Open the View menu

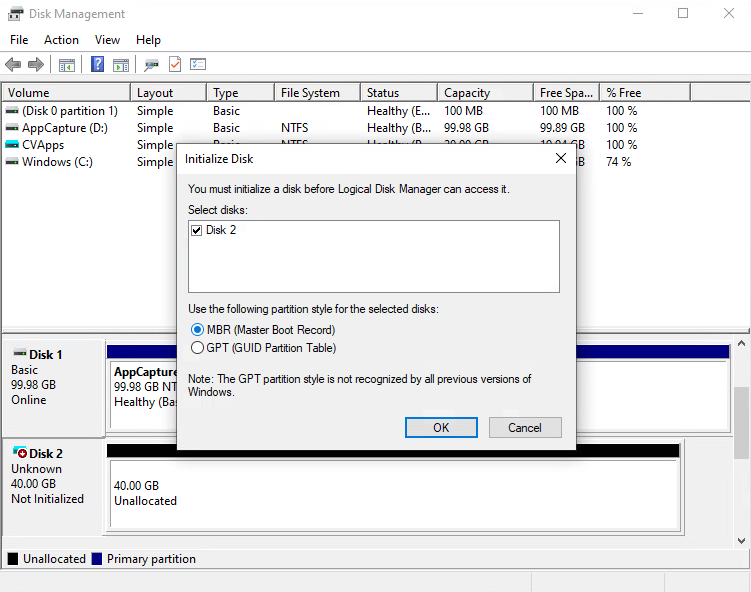(x=107, y=40)
